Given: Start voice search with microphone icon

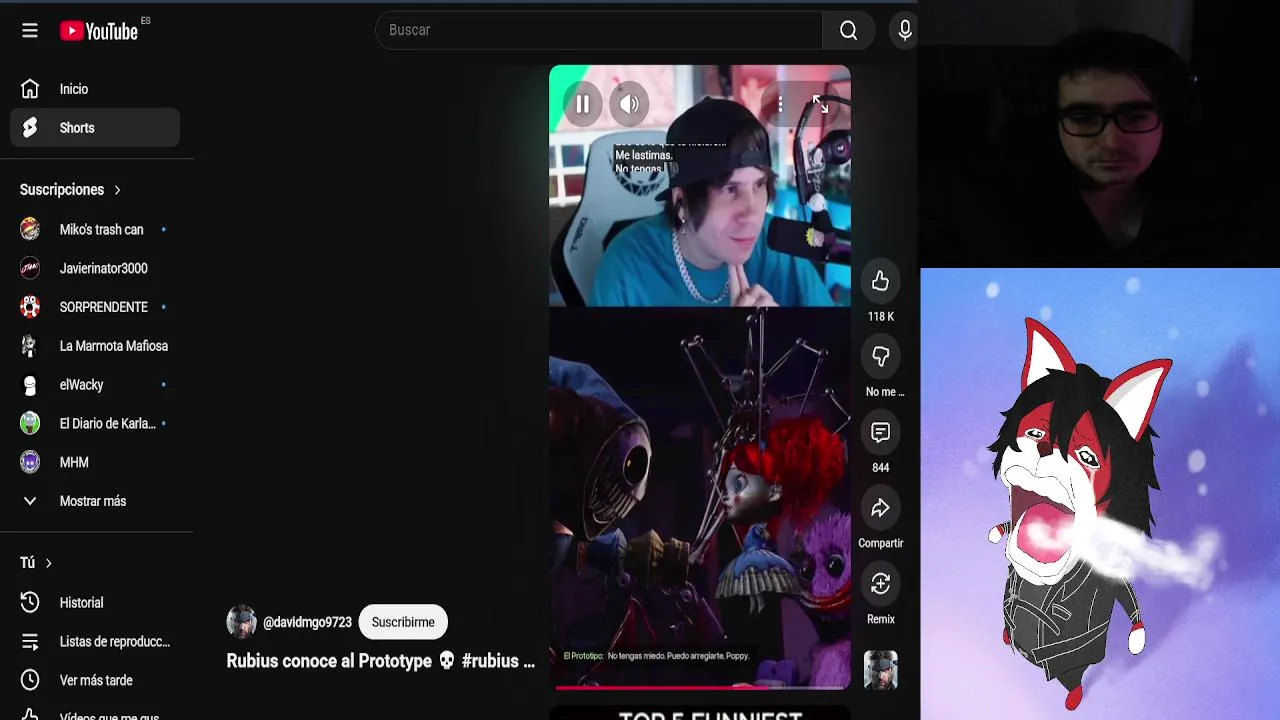Looking at the screenshot, I should click(x=905, y=30).
